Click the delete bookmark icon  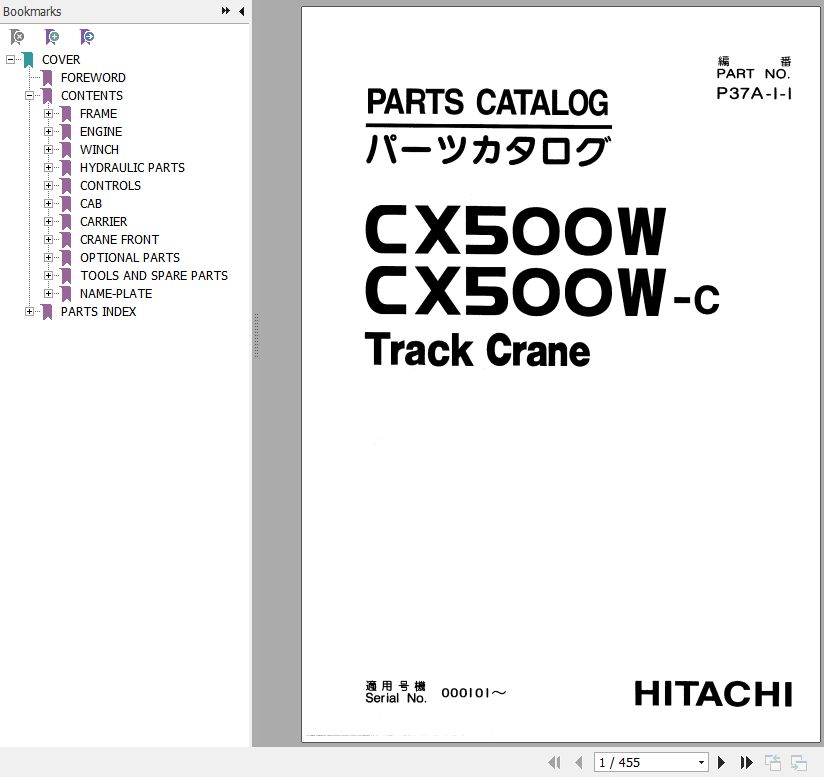click(17, 37)
